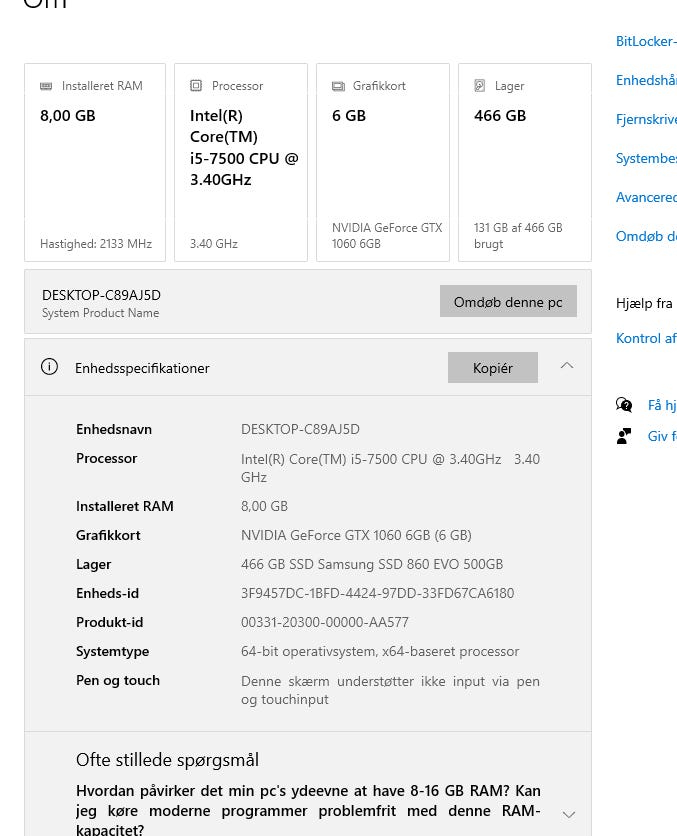This screenshot has height=836, width=677.
Task: Select the Samsung SSD 860 EVO value
Action: [372, 564]
